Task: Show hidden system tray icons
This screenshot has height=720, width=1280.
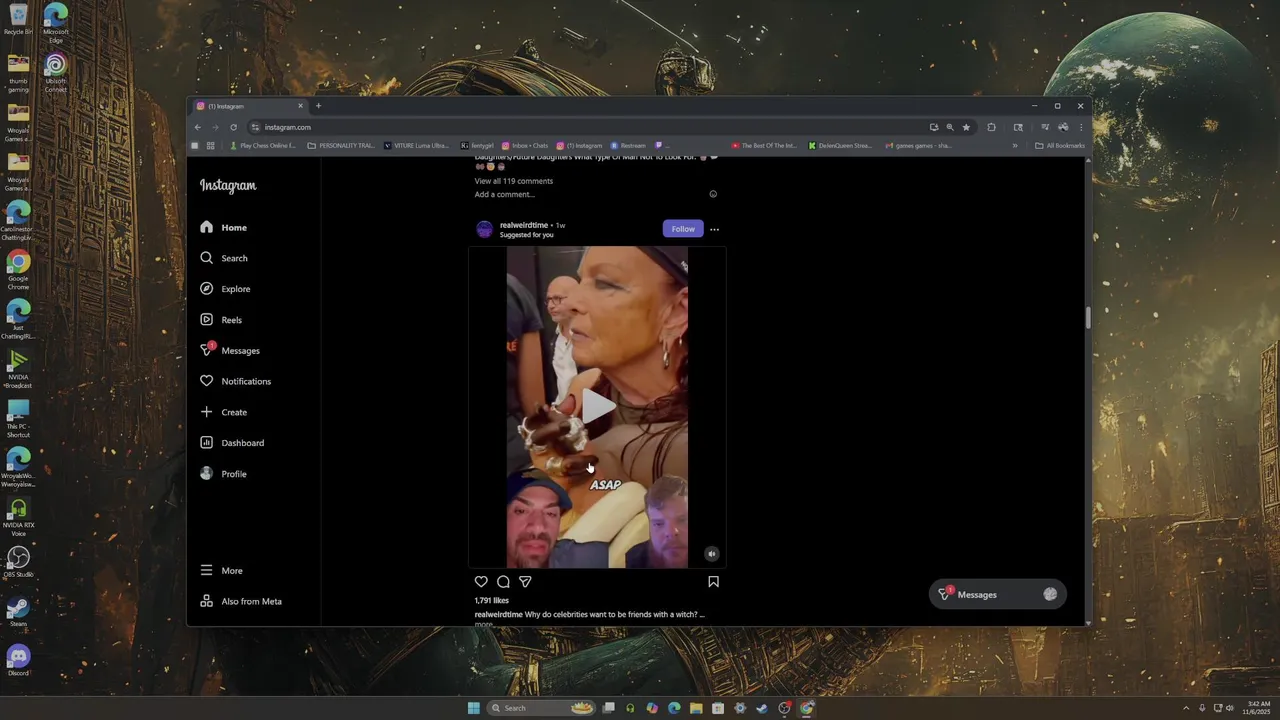Action: coord(1186,708)
